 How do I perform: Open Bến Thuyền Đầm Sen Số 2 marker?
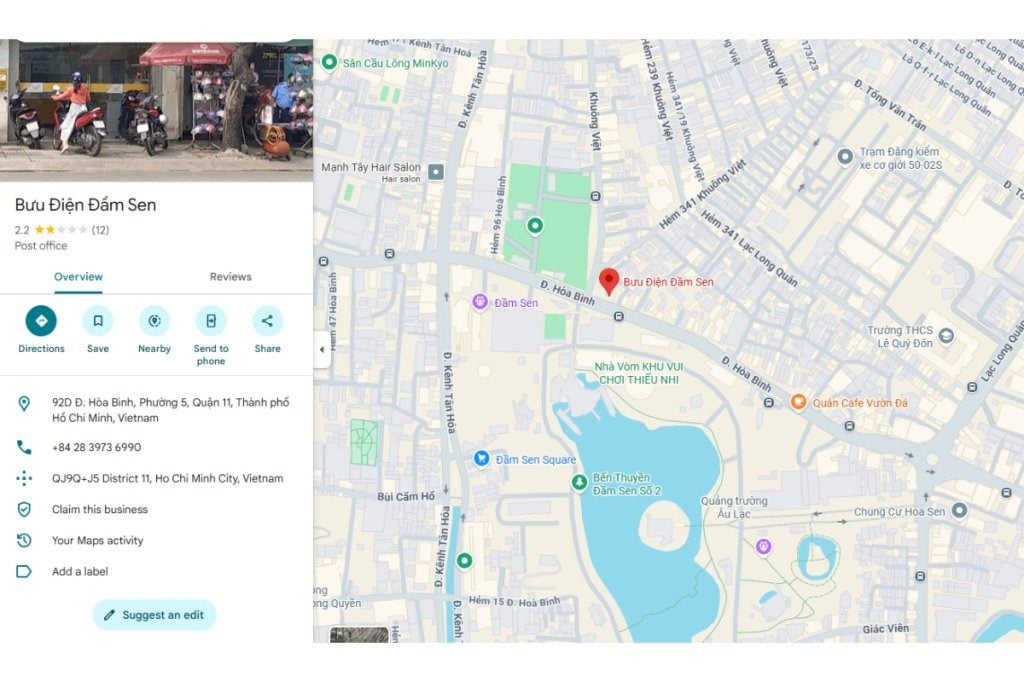pos(578,483)
